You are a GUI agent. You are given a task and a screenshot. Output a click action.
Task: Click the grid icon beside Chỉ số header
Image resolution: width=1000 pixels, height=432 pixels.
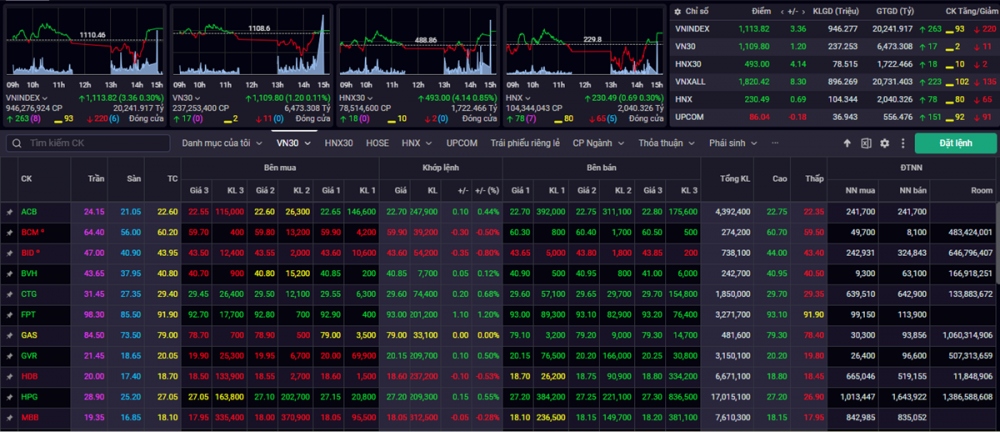tap(676, 11)
